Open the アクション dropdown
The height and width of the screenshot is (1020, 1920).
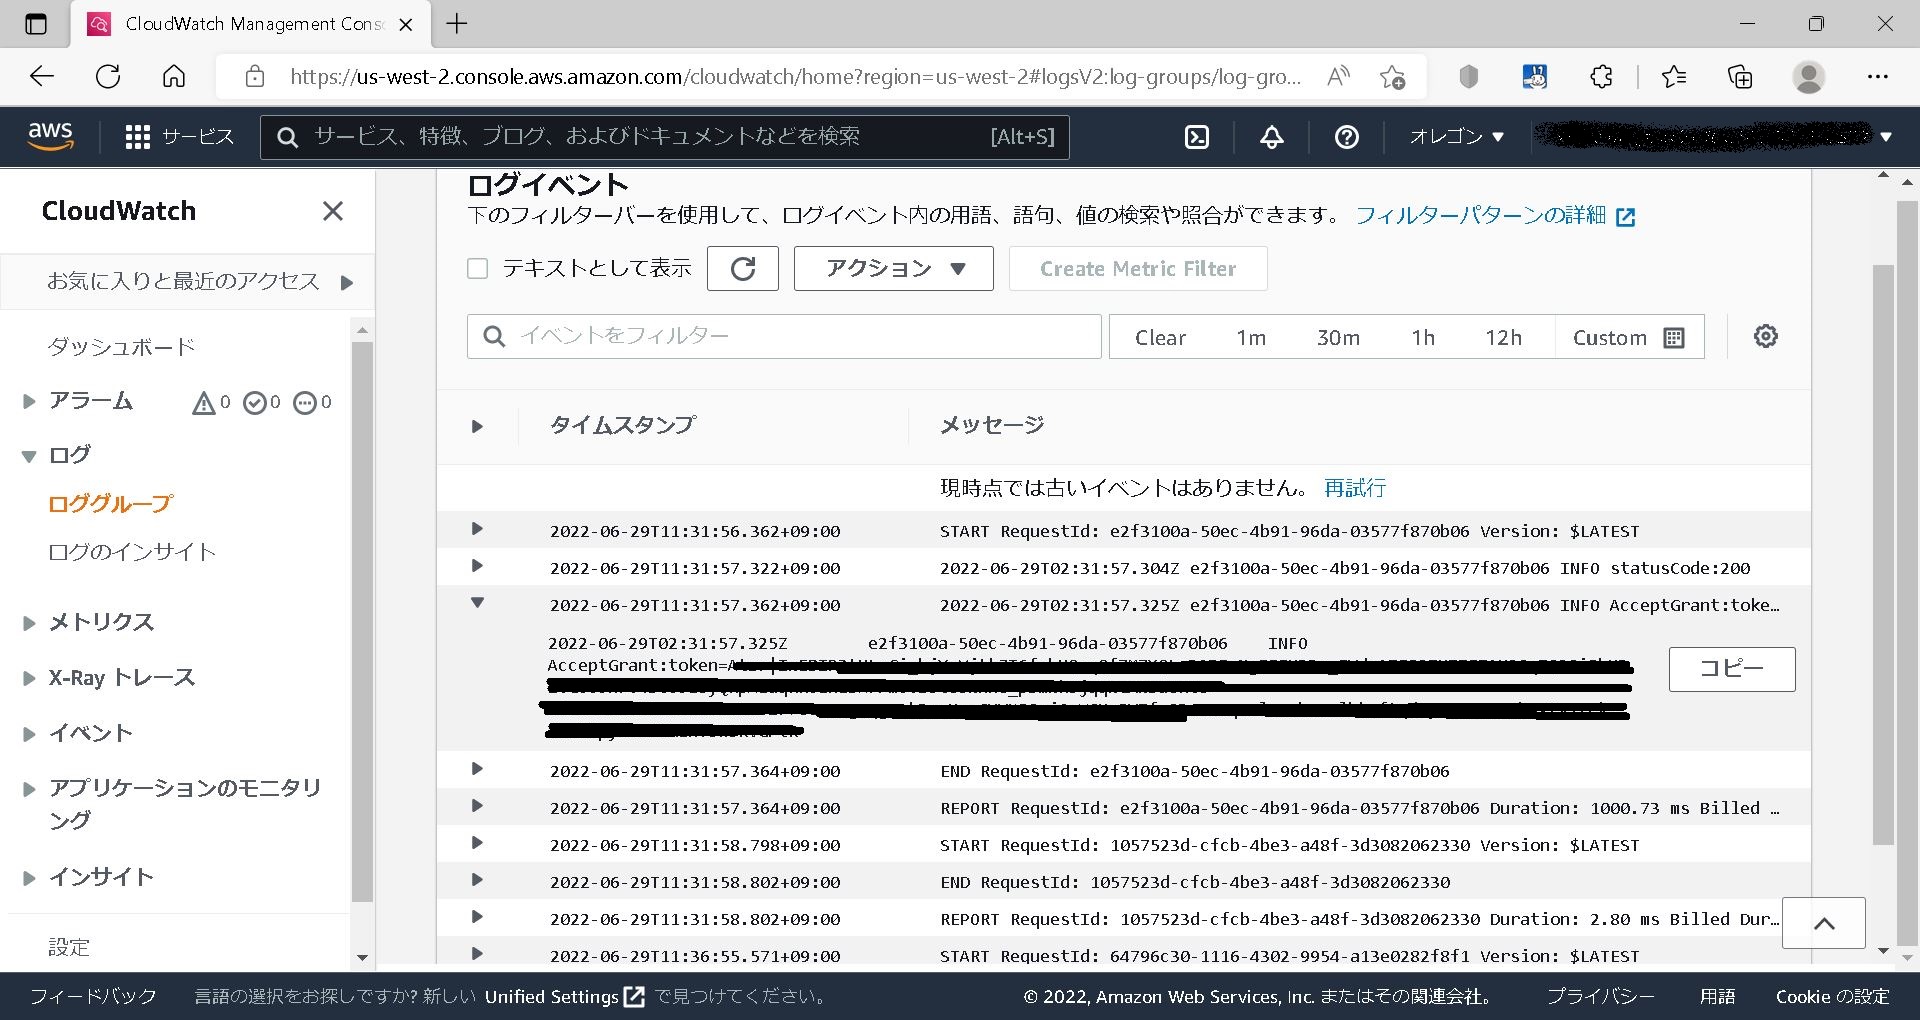pyautogui.click(x=894, y=268)
